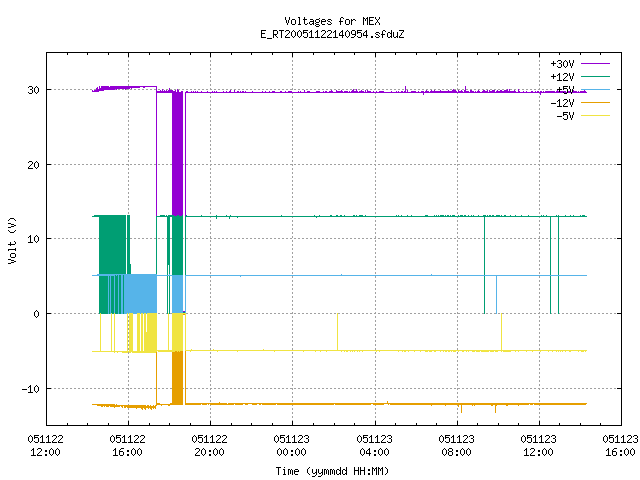Viewport: 640px width, 480px height.
Task: Click the -5V legend label
Action: pos(565,116)
